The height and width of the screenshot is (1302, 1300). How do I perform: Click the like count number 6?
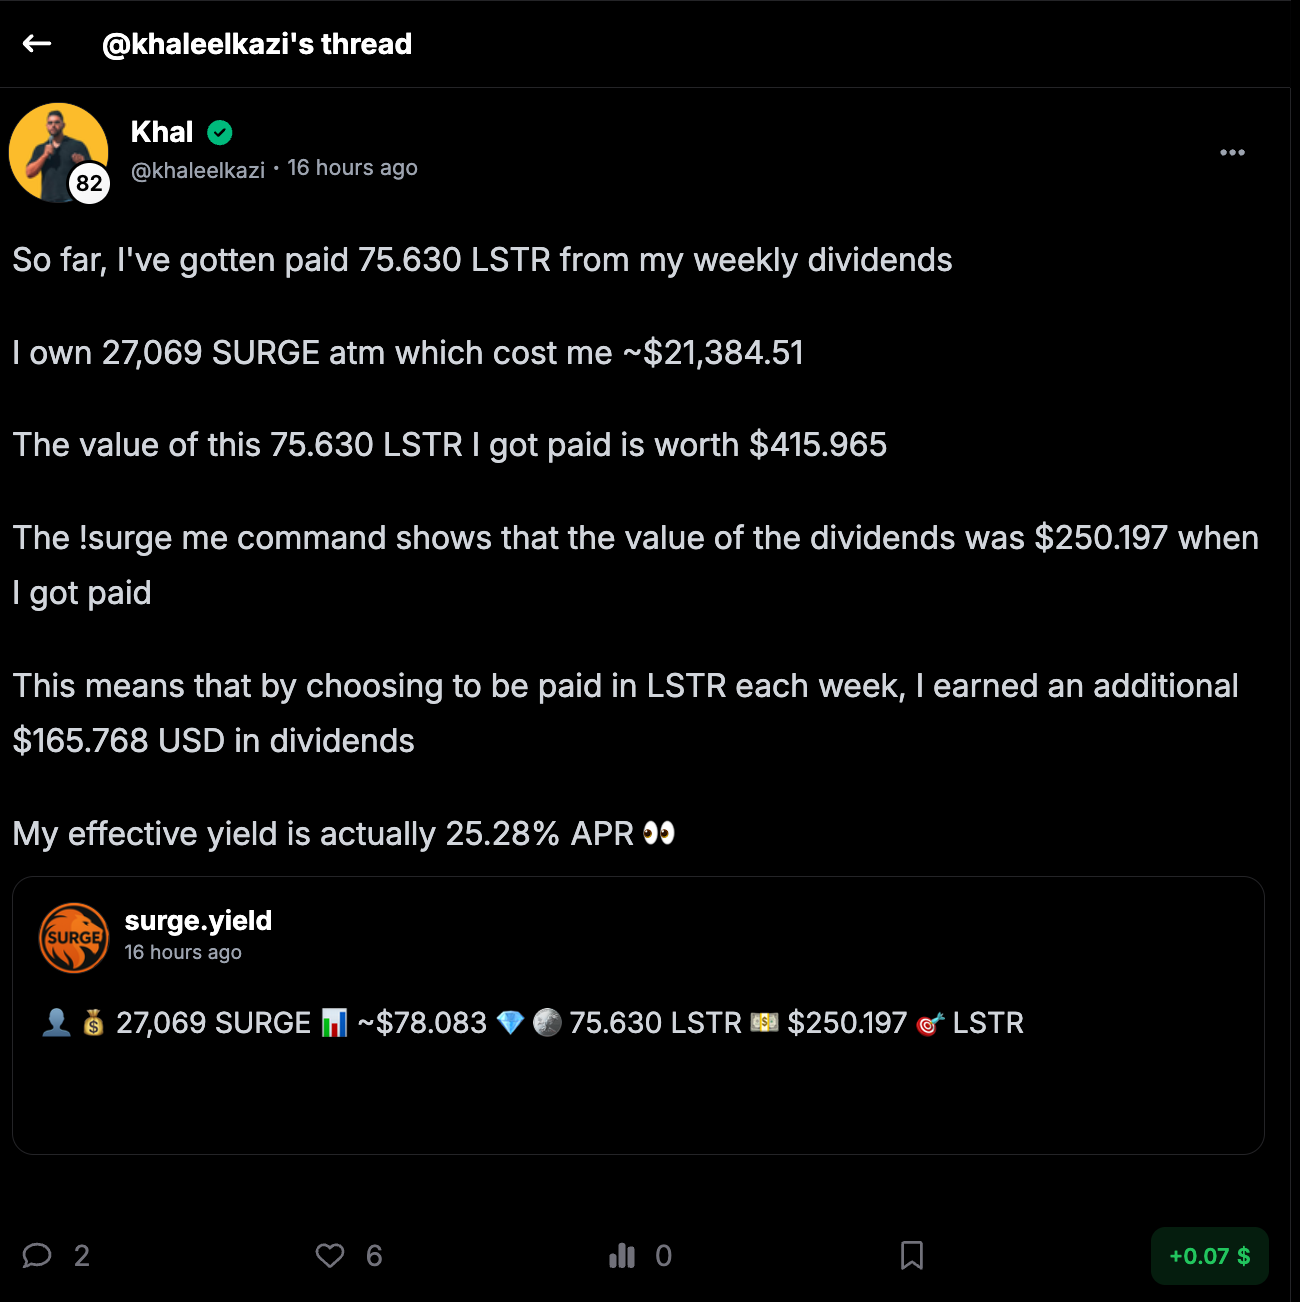pyautogui.click(x=374, y=1255)
